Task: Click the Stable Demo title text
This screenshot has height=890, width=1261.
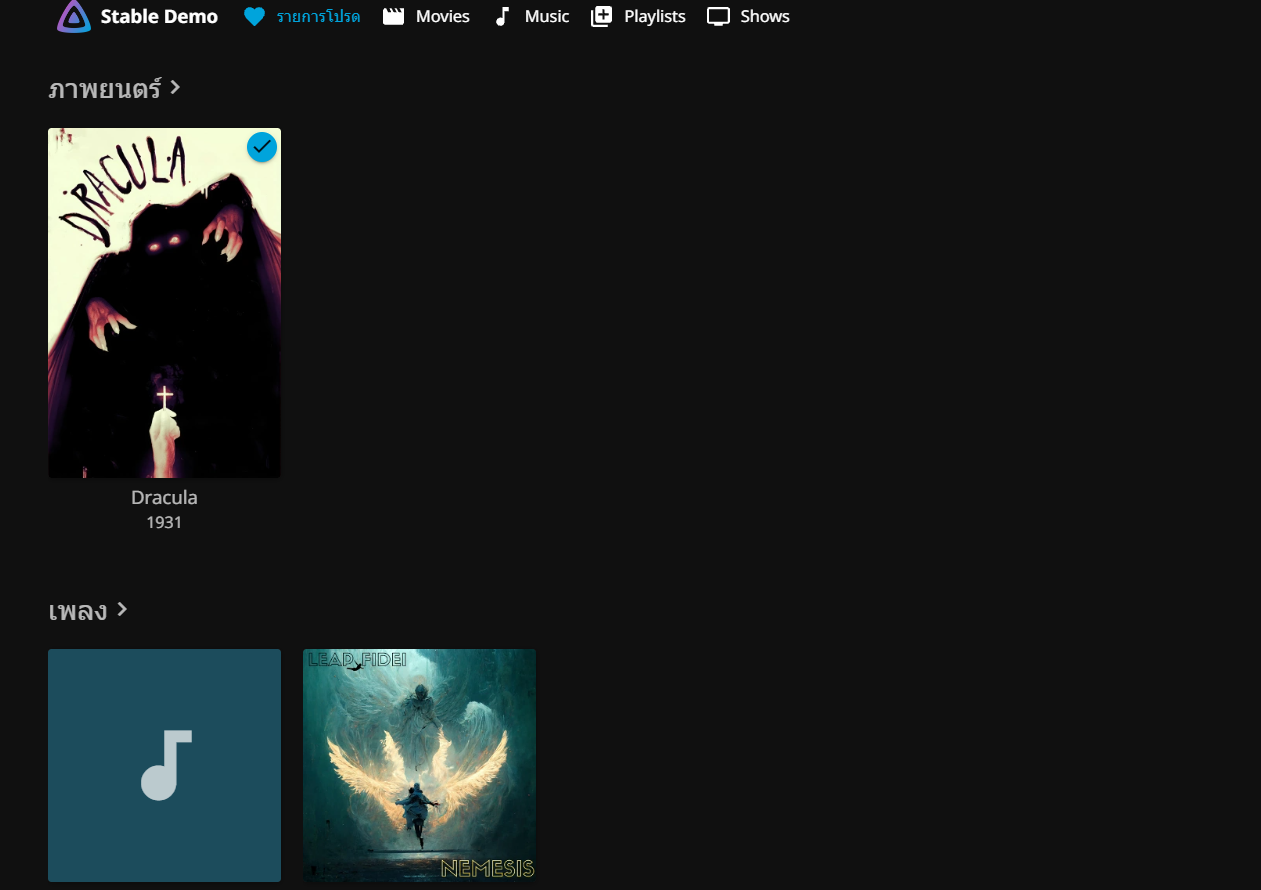Action: coord(159,17)
